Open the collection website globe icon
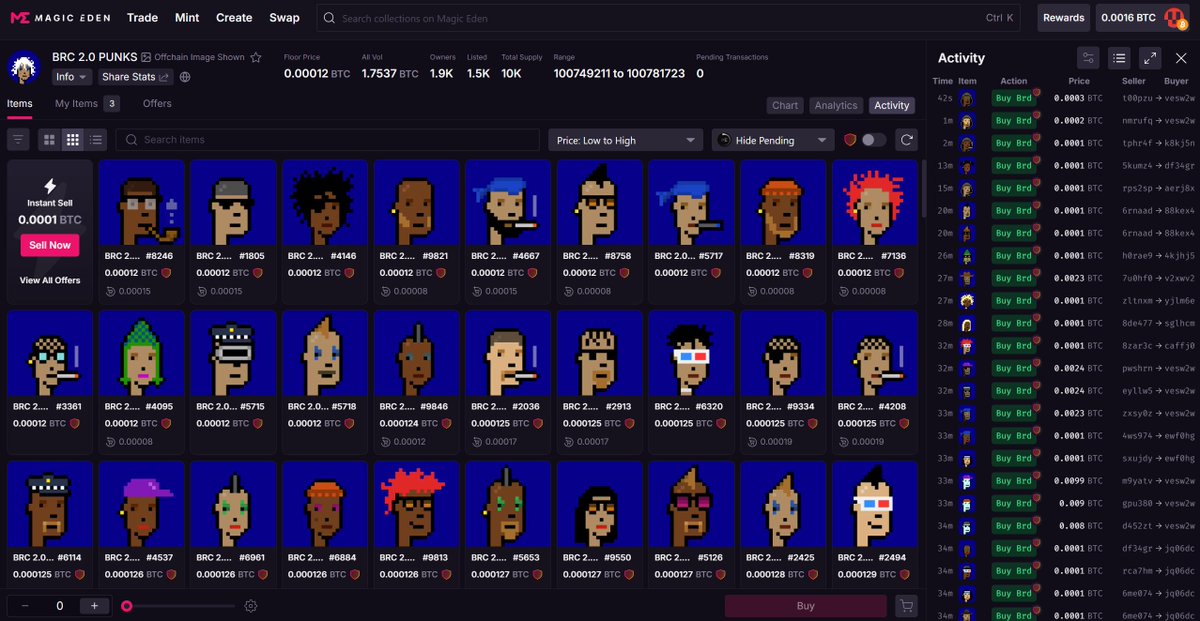1200x621 pixels. 185,77
